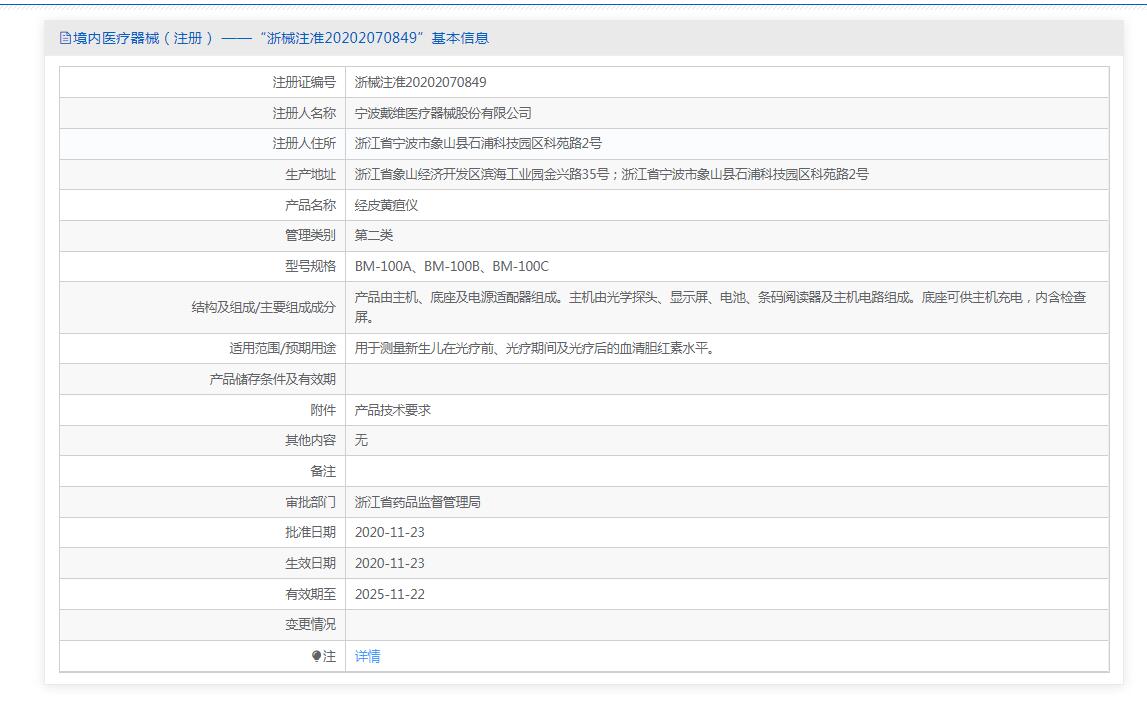Click the 适用范围/预期用途 label
This screenshot has height=704, width=1147.
click(x=282, y=348)
